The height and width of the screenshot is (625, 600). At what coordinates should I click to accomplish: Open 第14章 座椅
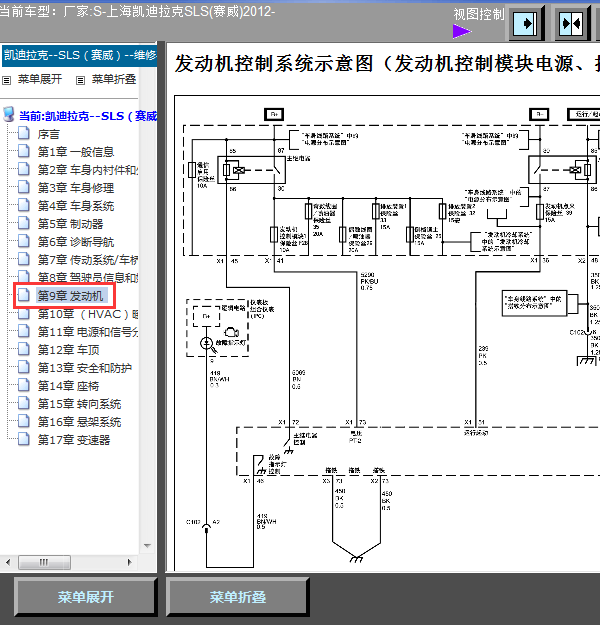click(x=68, y=386)
